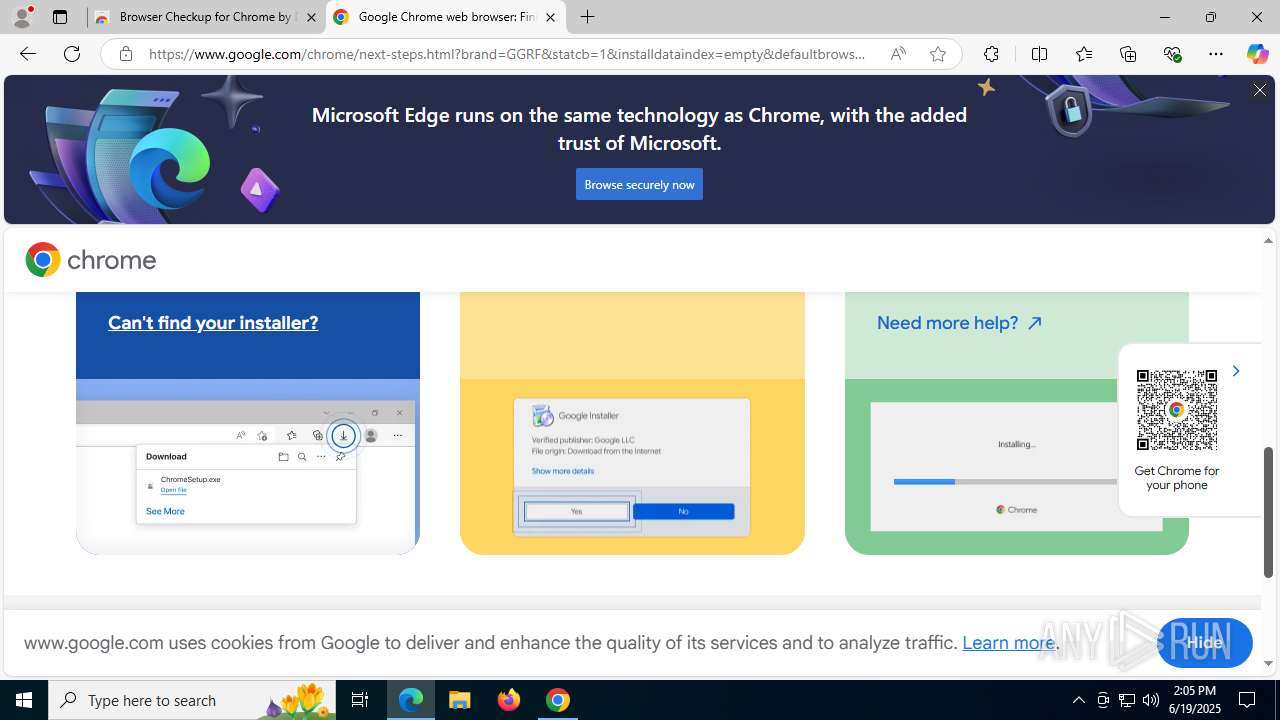Open the Edge profile icon

22,17
